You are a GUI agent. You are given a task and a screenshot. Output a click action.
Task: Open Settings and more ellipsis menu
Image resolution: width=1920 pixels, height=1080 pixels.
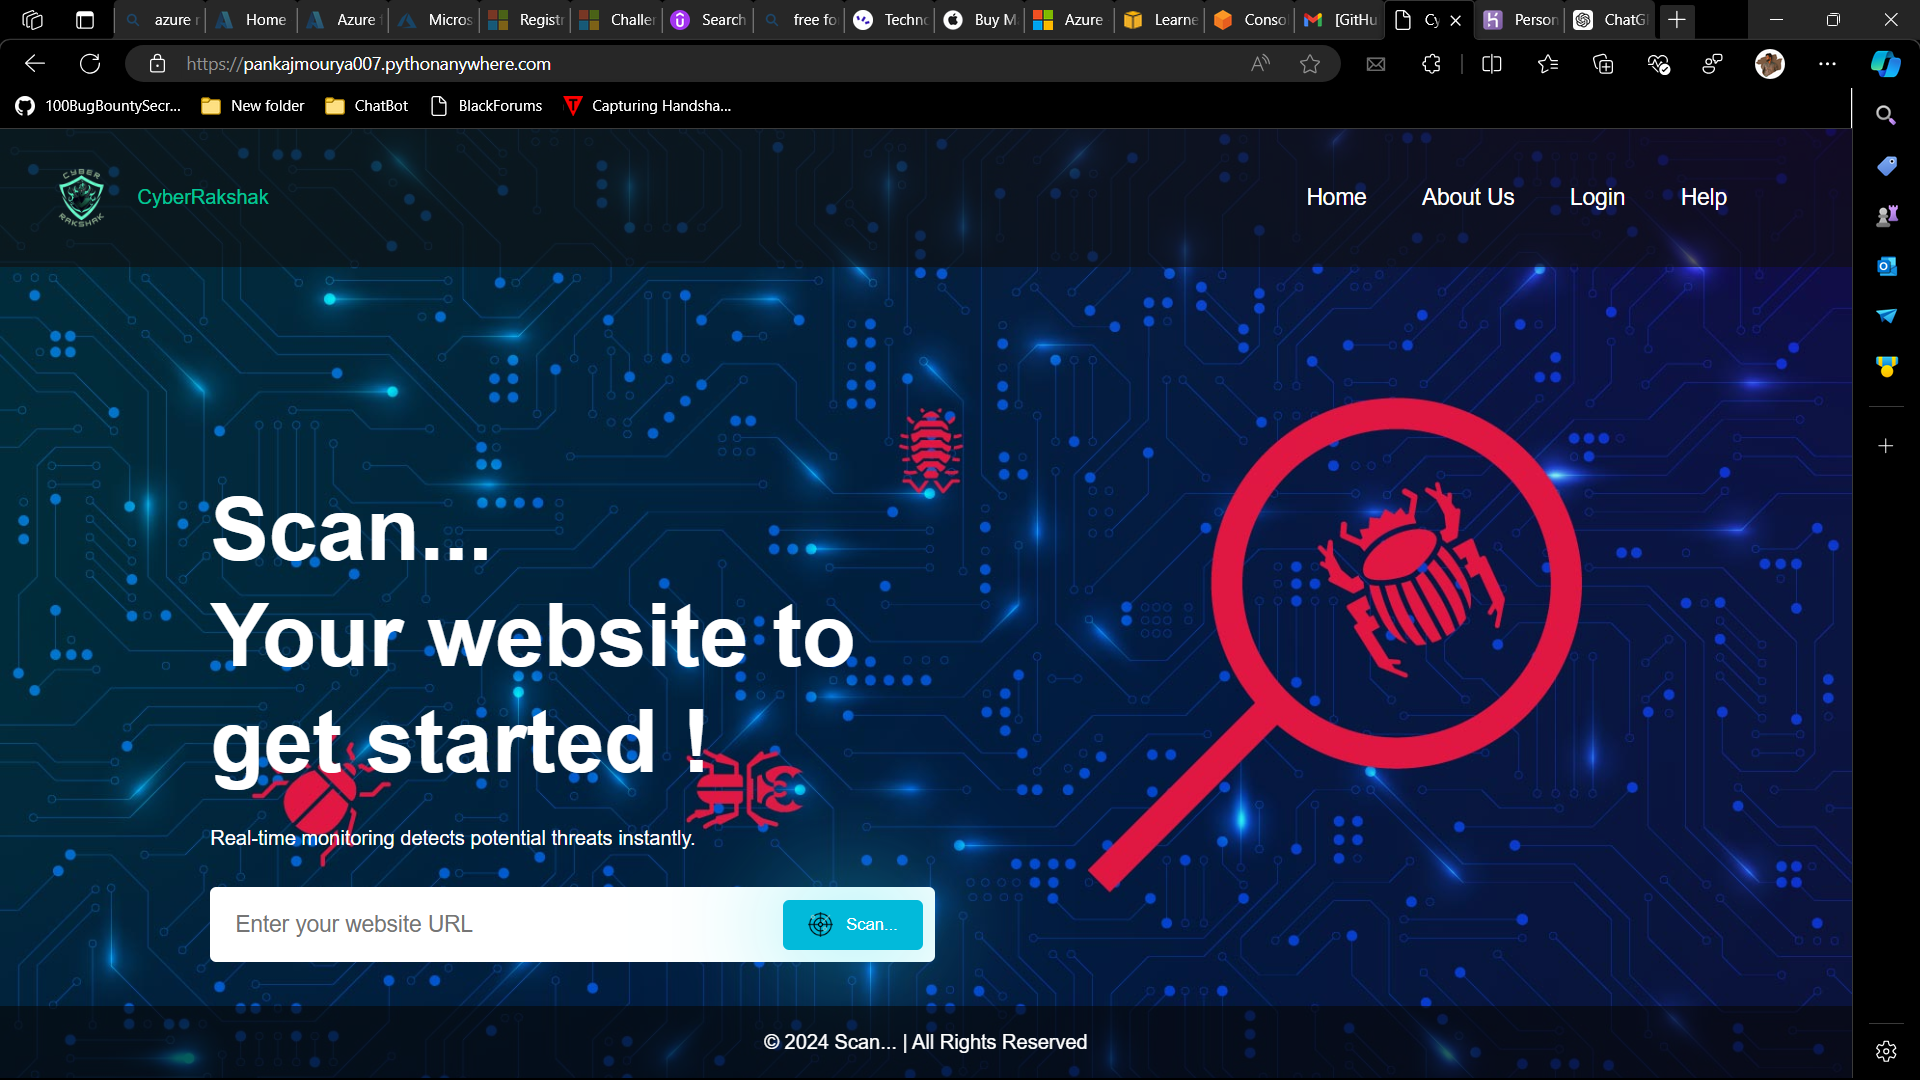(1827, 64)
